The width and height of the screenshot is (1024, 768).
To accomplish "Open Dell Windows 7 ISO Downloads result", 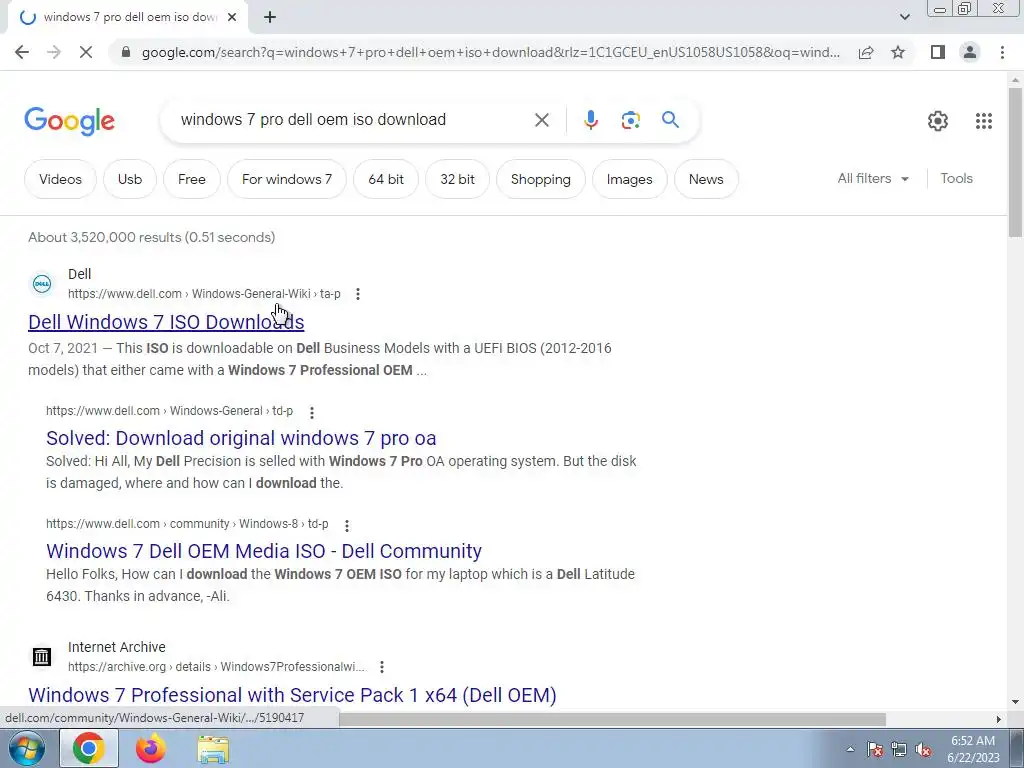I will click(x=166, y=322).
